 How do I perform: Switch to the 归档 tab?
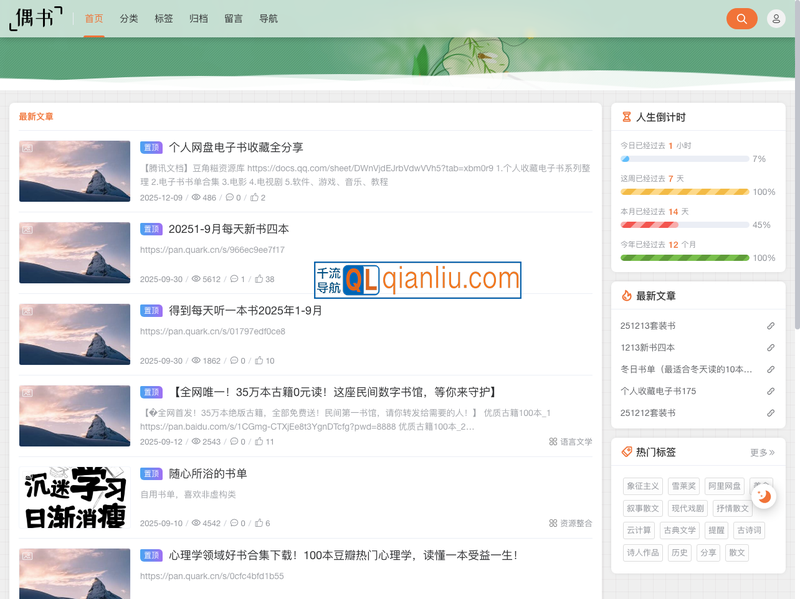(x=199, y=18)
